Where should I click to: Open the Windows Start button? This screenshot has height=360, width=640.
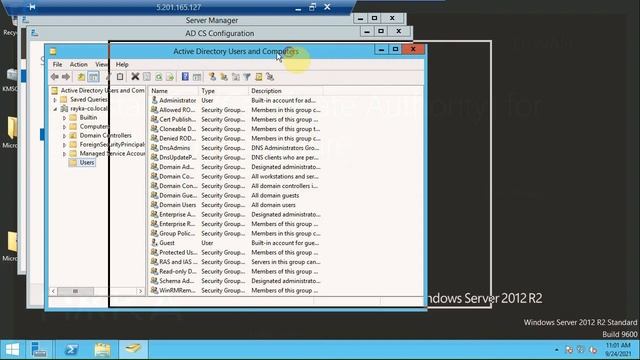click(12, 350)
